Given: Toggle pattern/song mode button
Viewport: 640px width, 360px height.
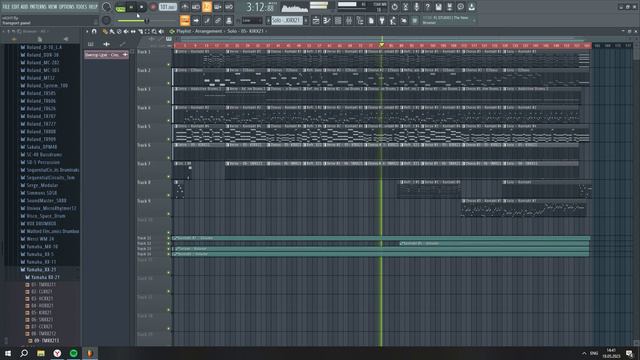Looking at the screenshot, I should (x=120, y=7).
